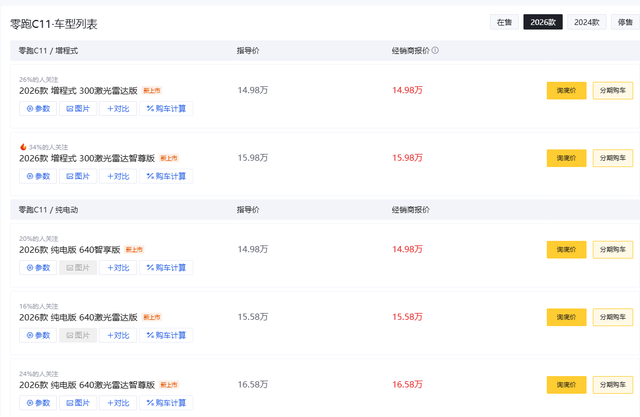Click info icon next to 经销商报价
The height and width of the screenshot is (417, 640).
[x=435, y=50]
